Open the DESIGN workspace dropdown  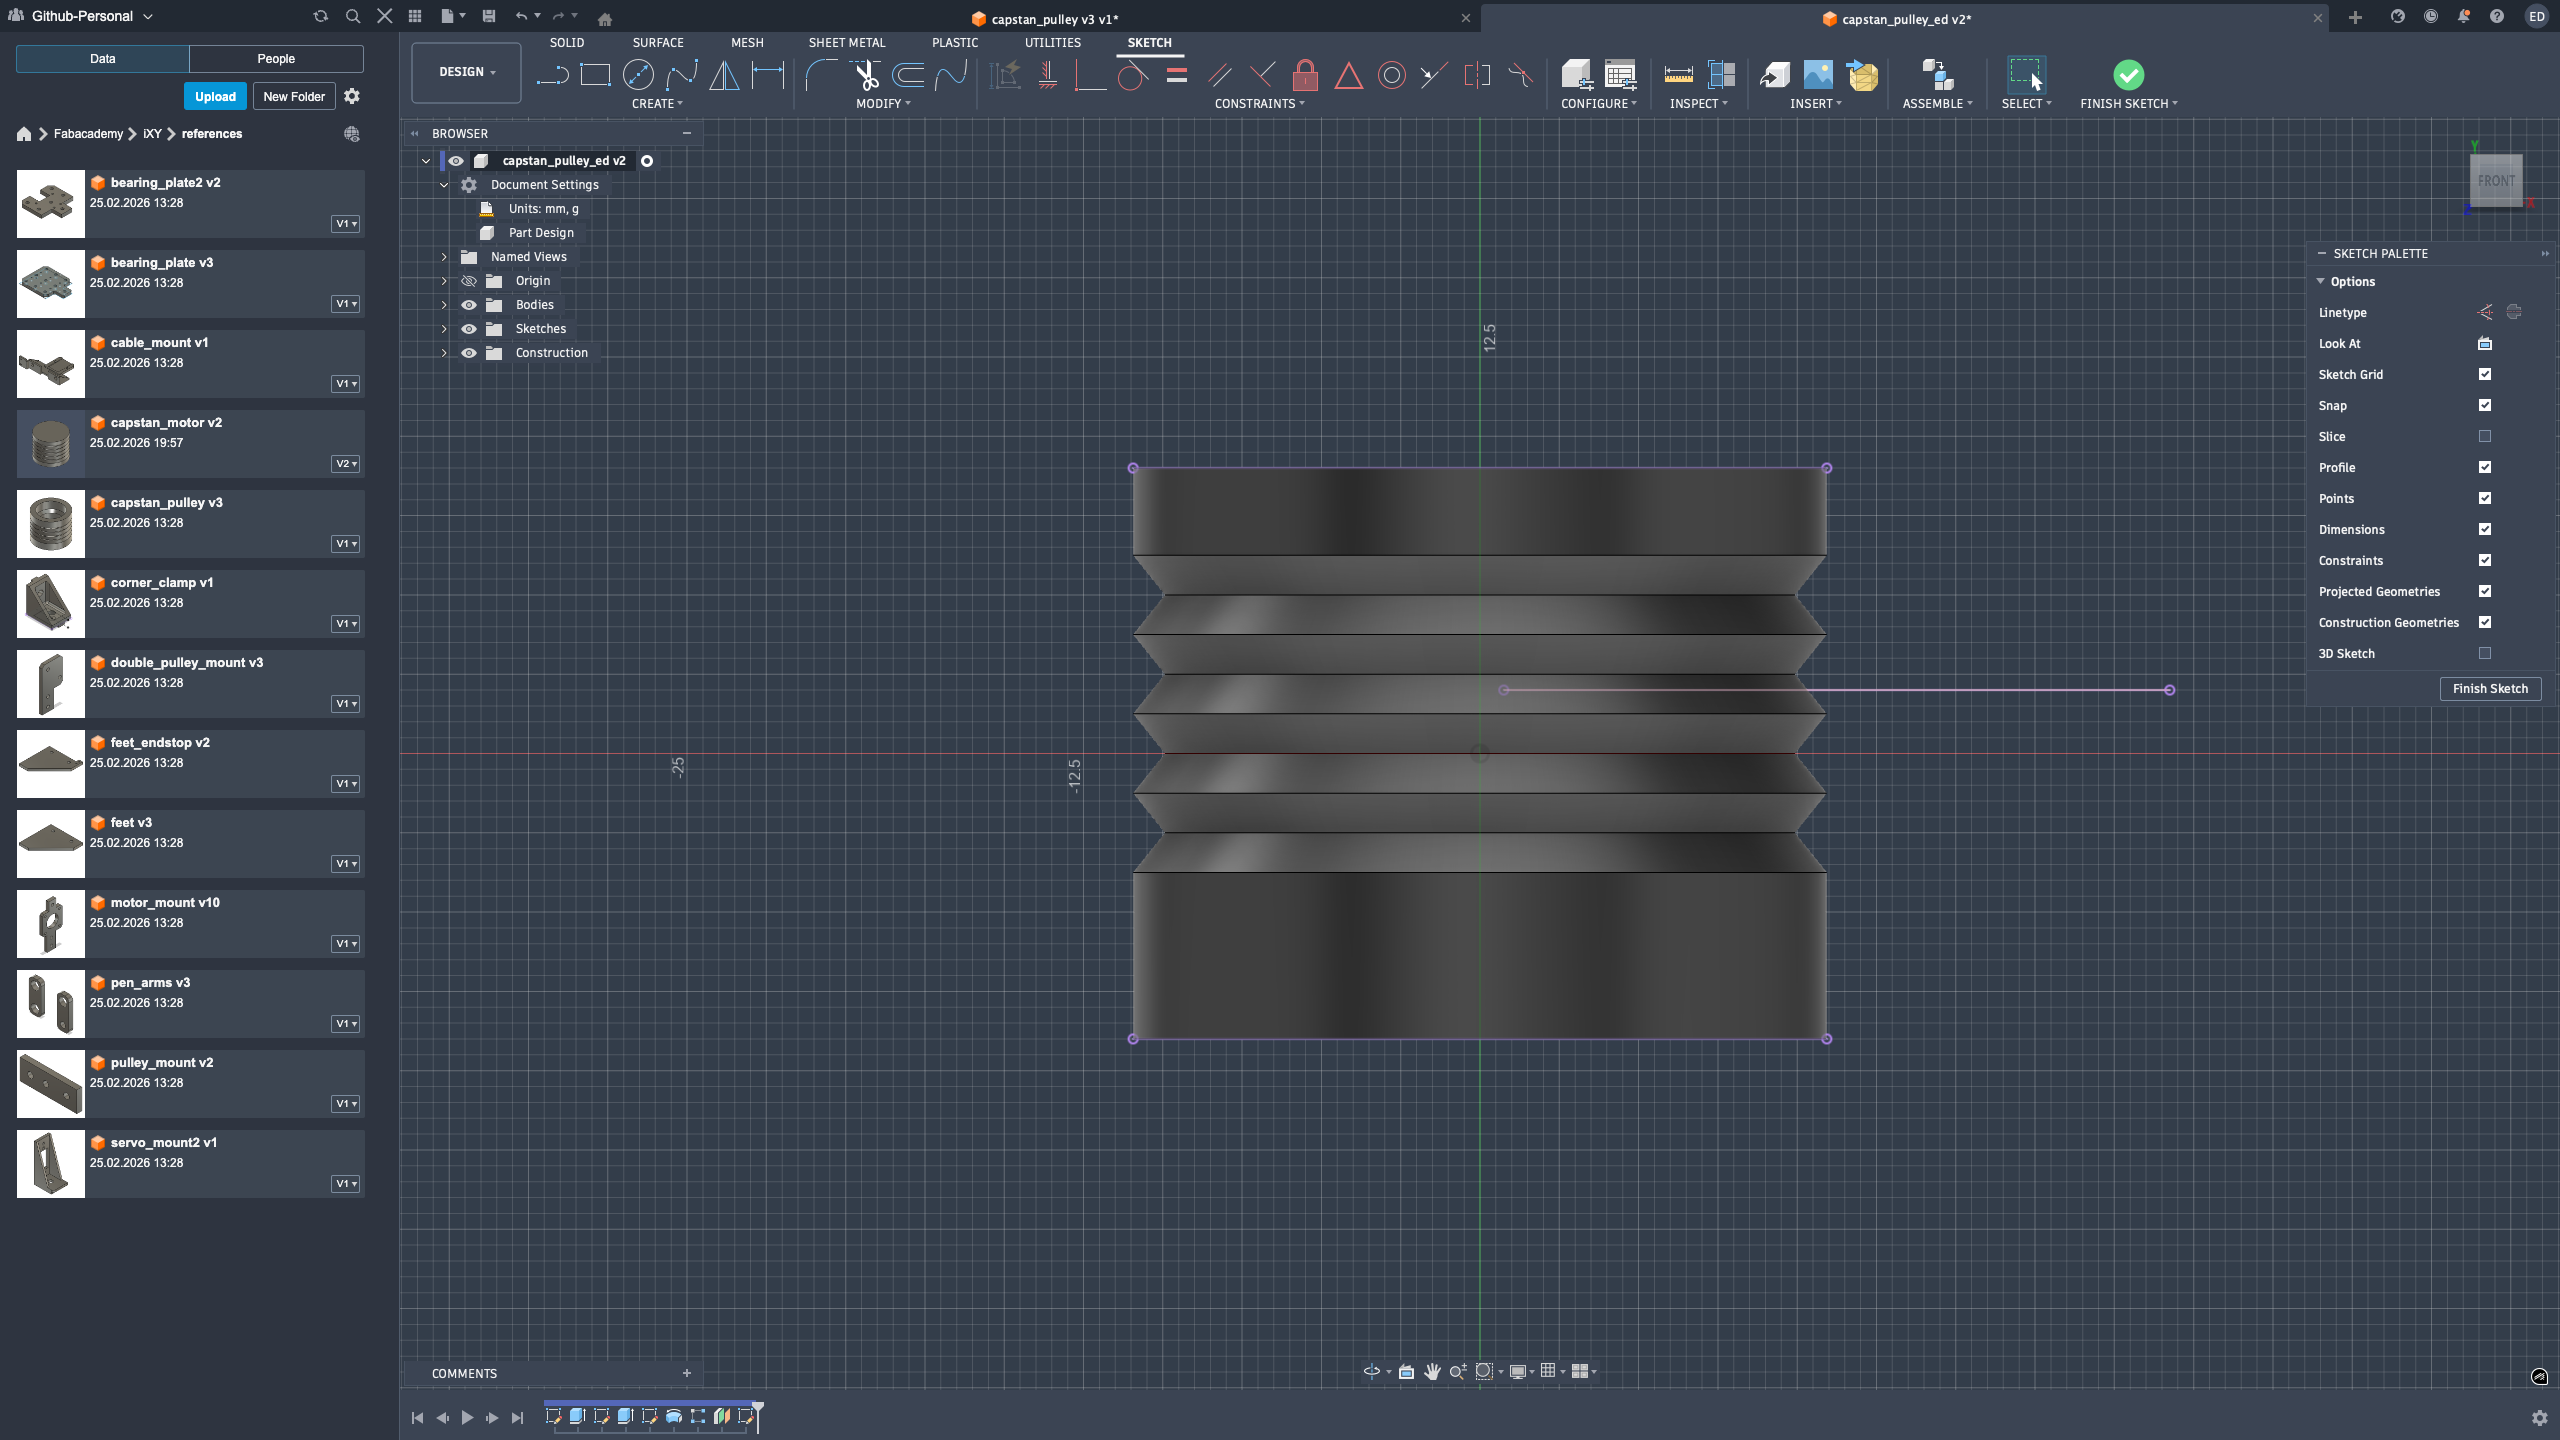[466, 72]
